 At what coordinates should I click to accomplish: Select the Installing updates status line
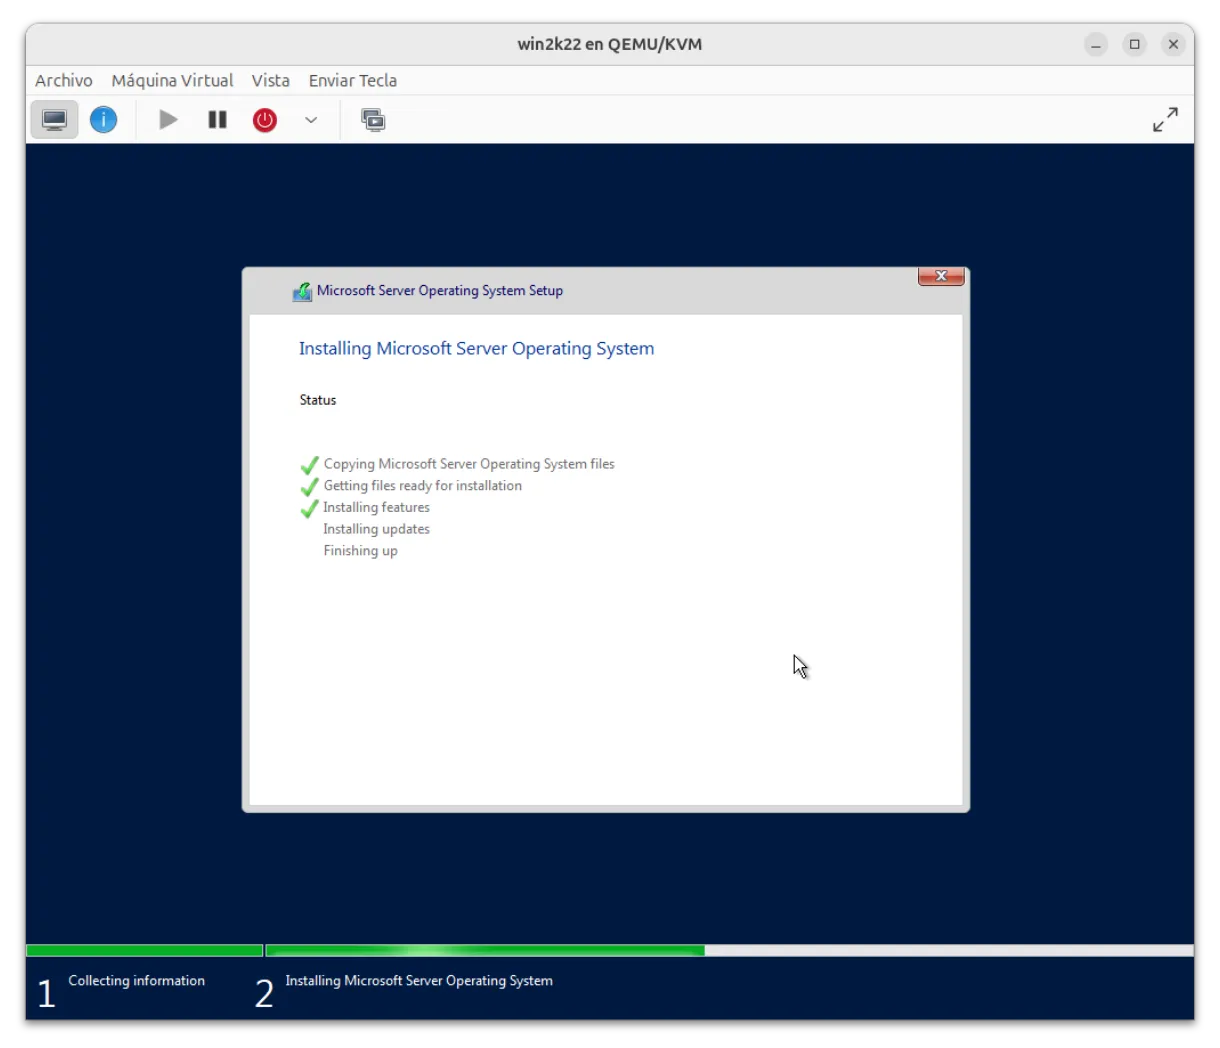click(x=376, y=529)
